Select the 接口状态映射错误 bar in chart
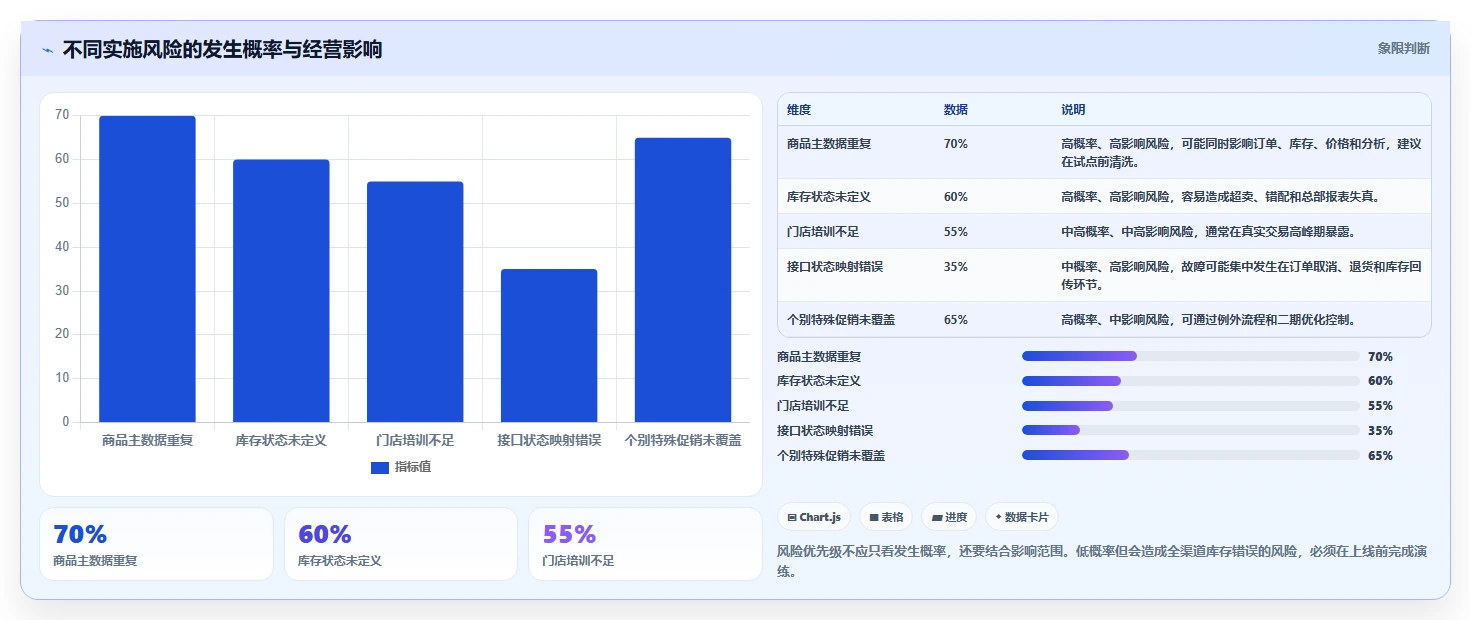The width and height of the screenshot is (1471, 620). [x=549, y=346]
